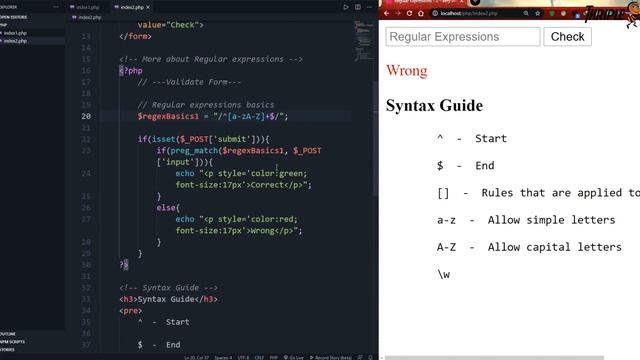
Task: Click the Regular Expressions input field
Action: (463, 37)
